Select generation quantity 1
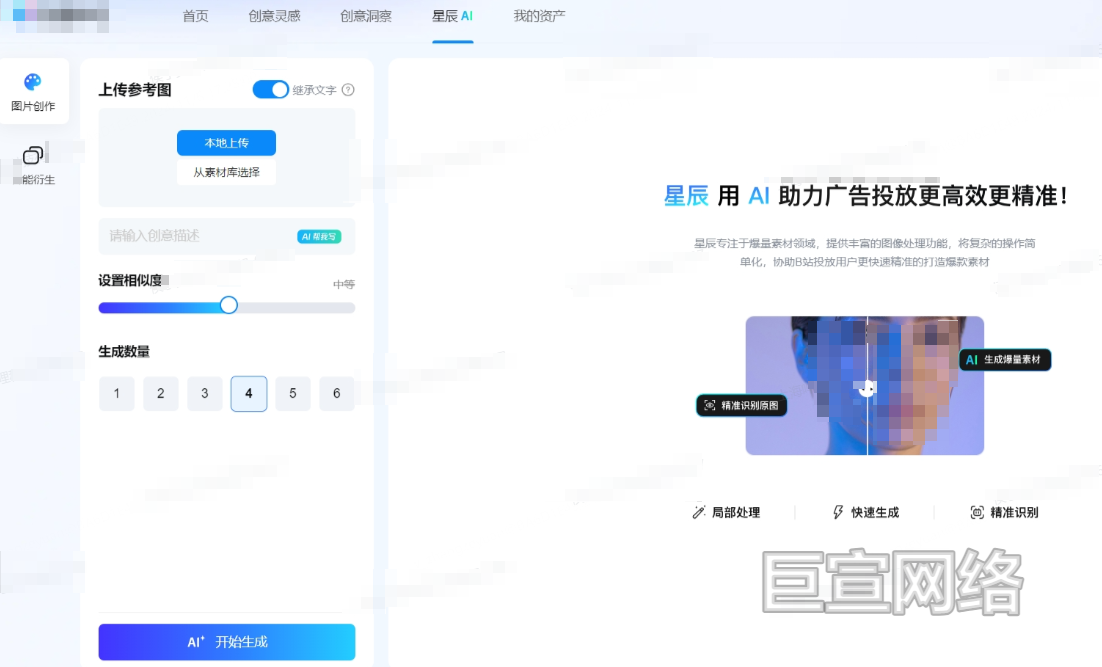The width and height of the screenshot is (1102, 667). point(117,394)
